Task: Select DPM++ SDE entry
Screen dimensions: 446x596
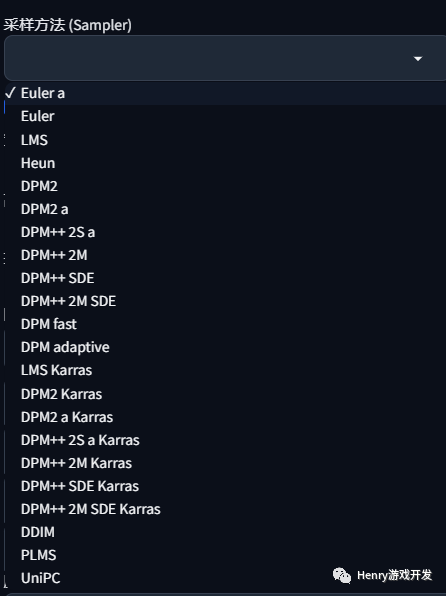Action: point(225,278)
